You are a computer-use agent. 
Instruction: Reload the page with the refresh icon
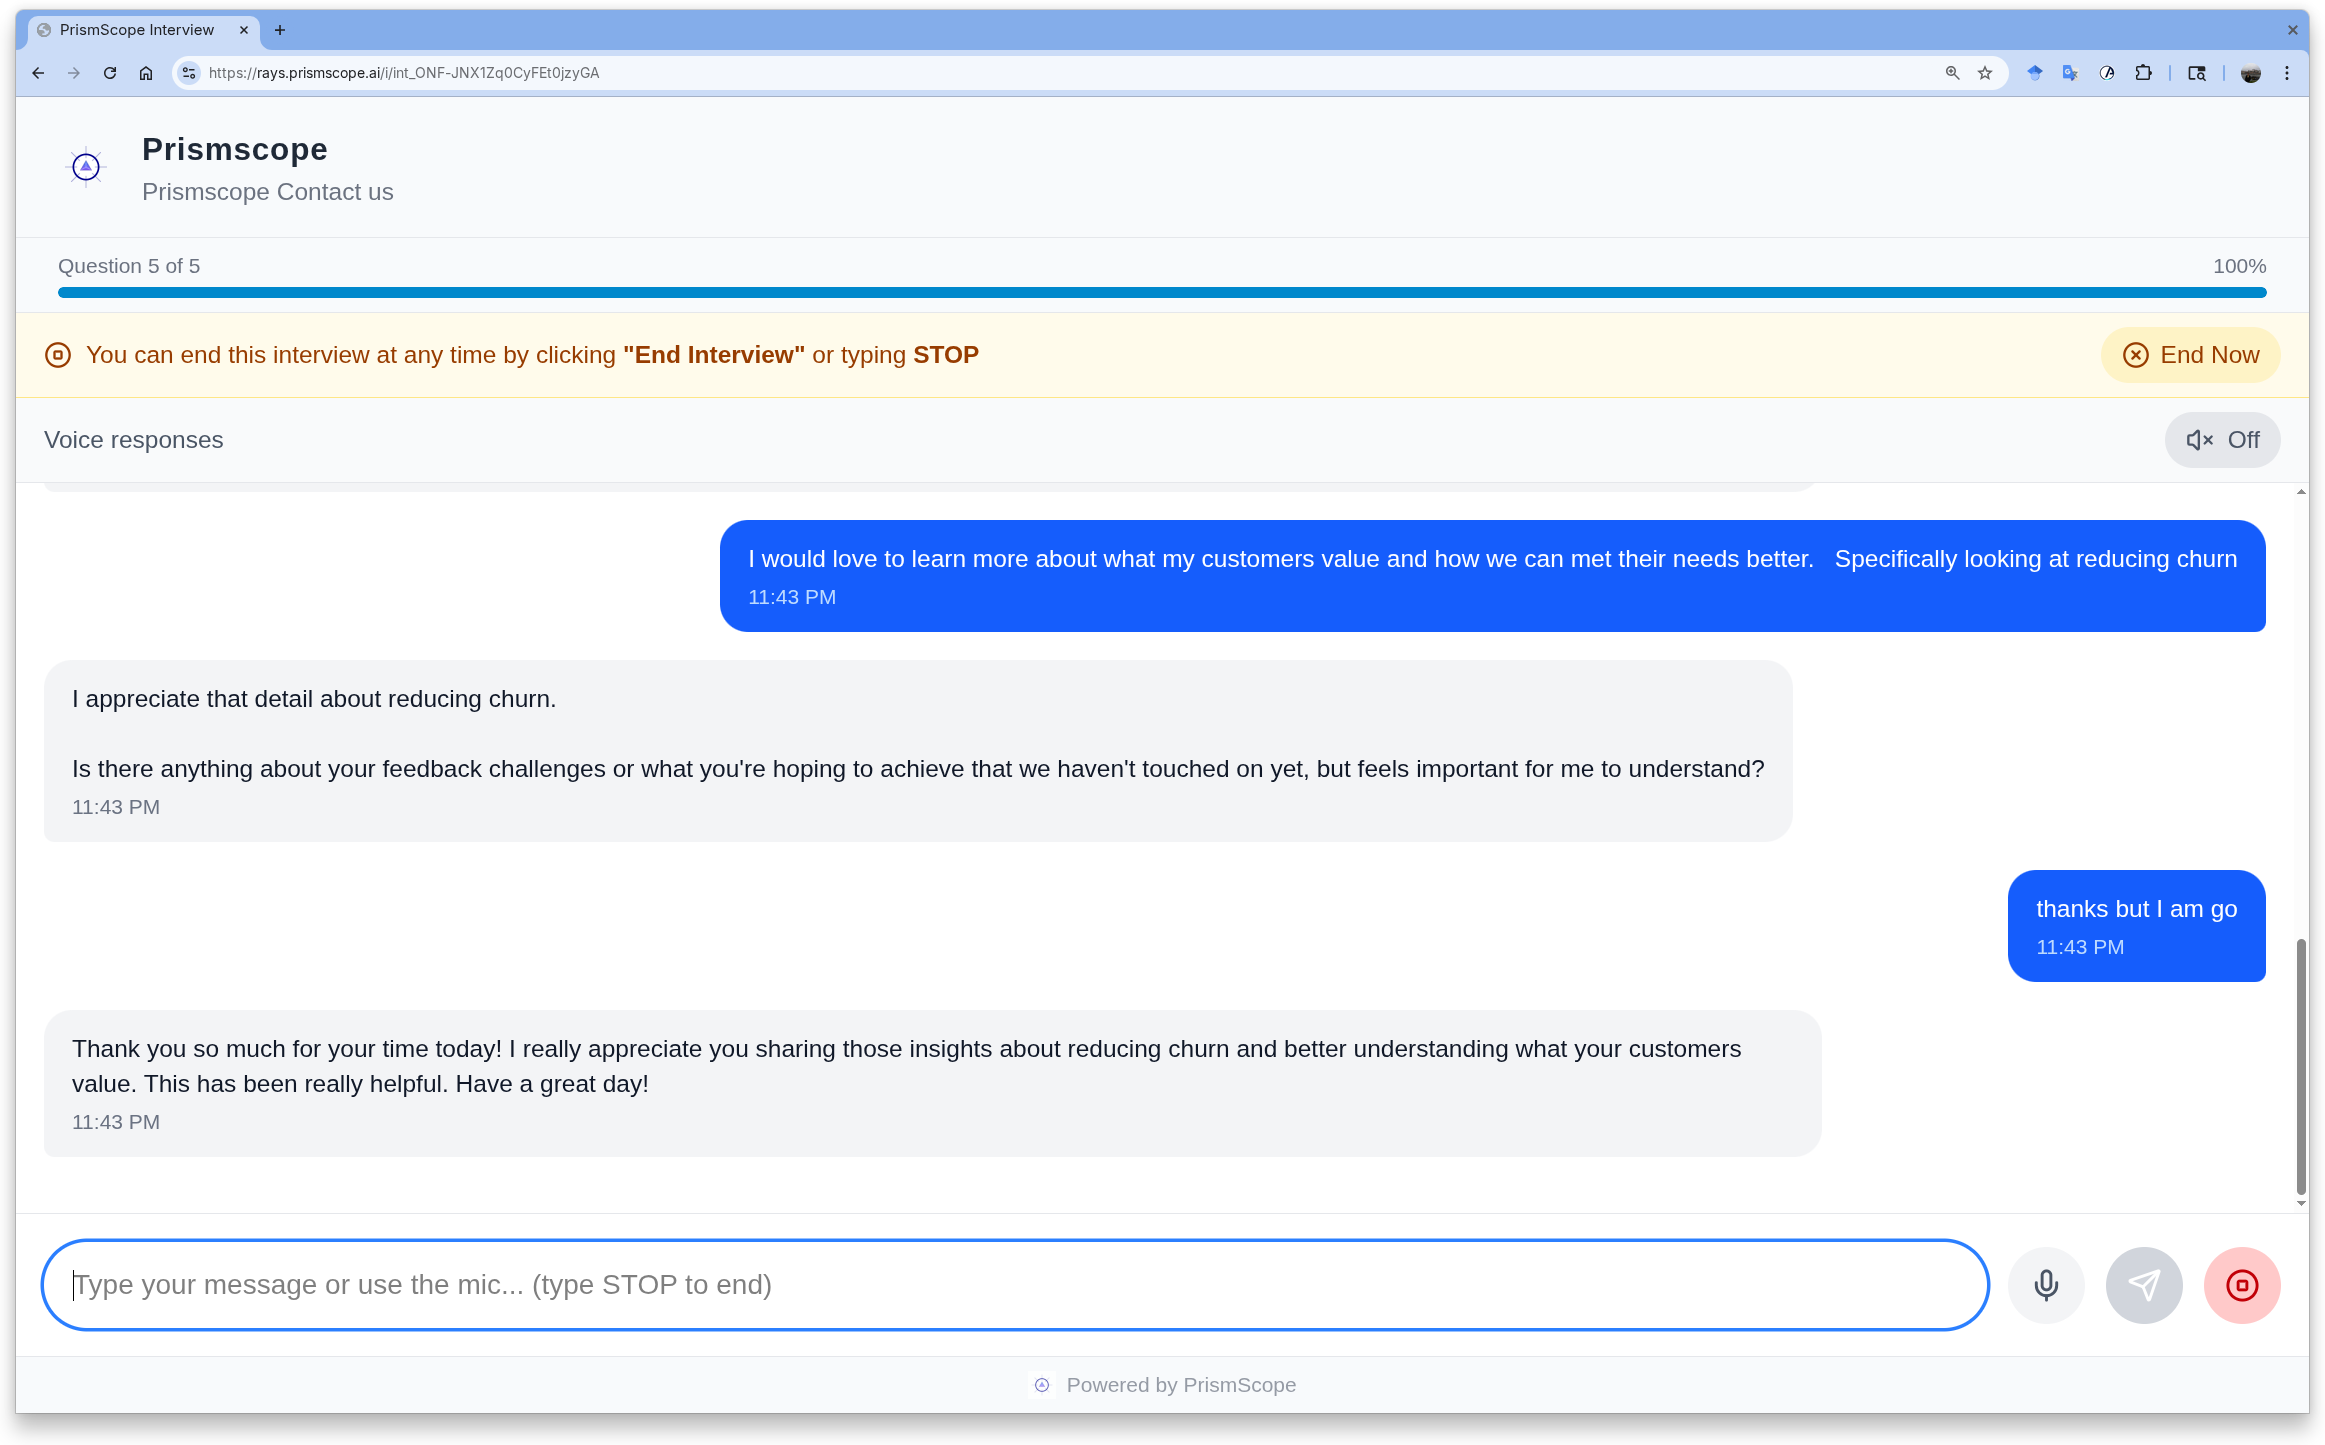tap(110, 73)
